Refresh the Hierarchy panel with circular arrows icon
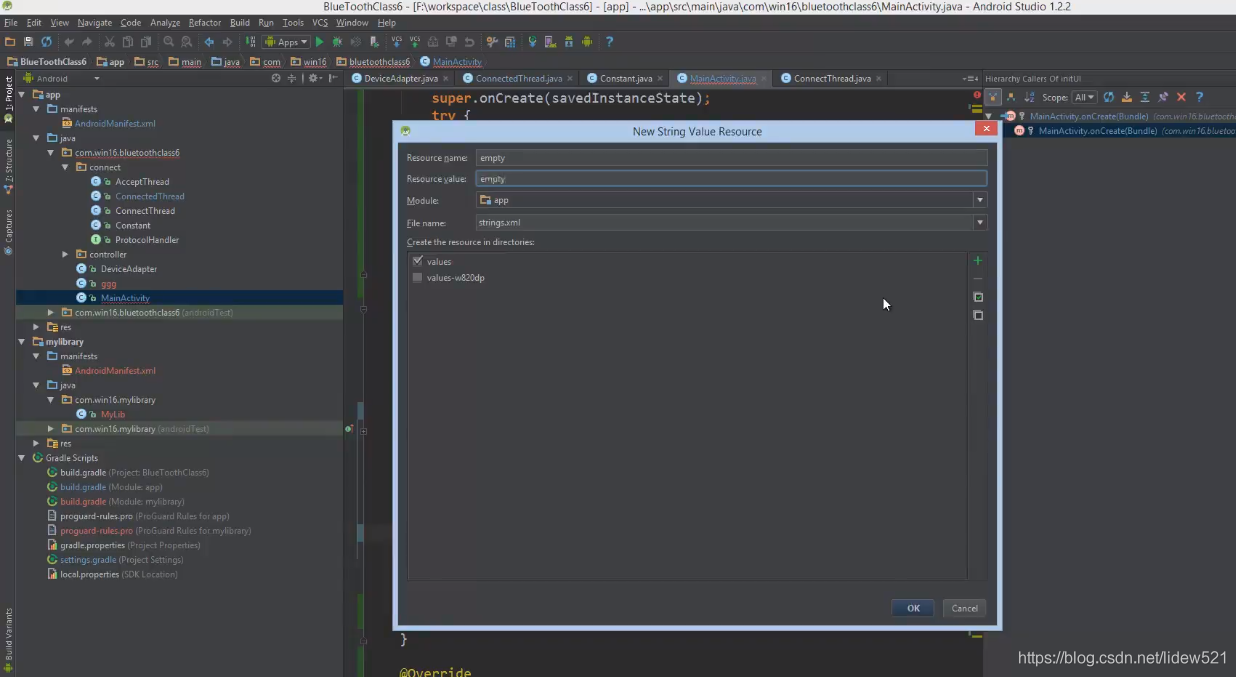 1108,97
